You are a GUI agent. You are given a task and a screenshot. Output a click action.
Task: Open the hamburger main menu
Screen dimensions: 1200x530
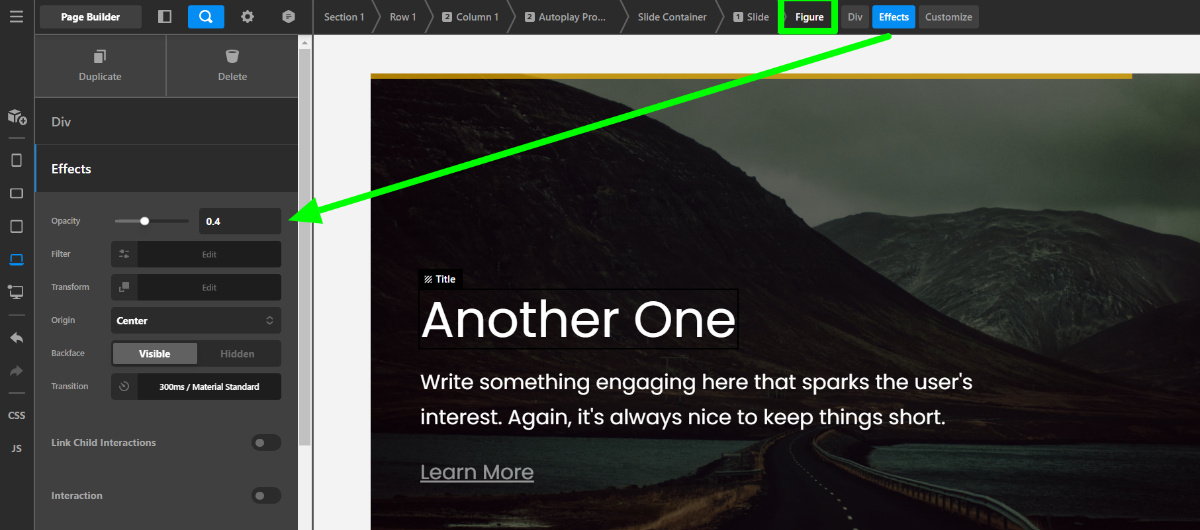point(16,16)
